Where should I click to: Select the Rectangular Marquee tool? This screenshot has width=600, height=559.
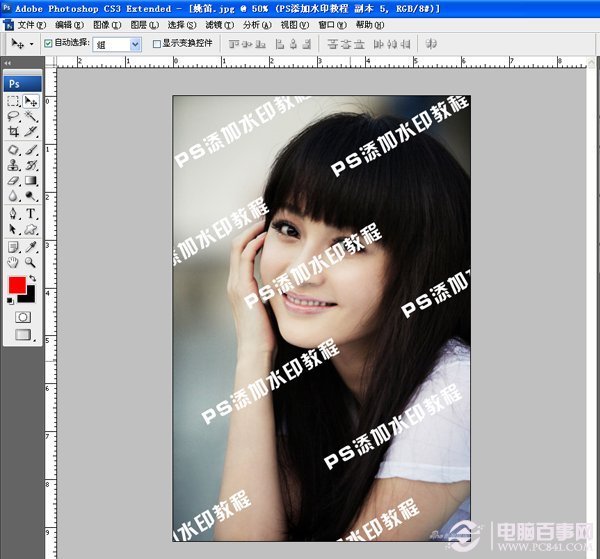tap(14, 101)
